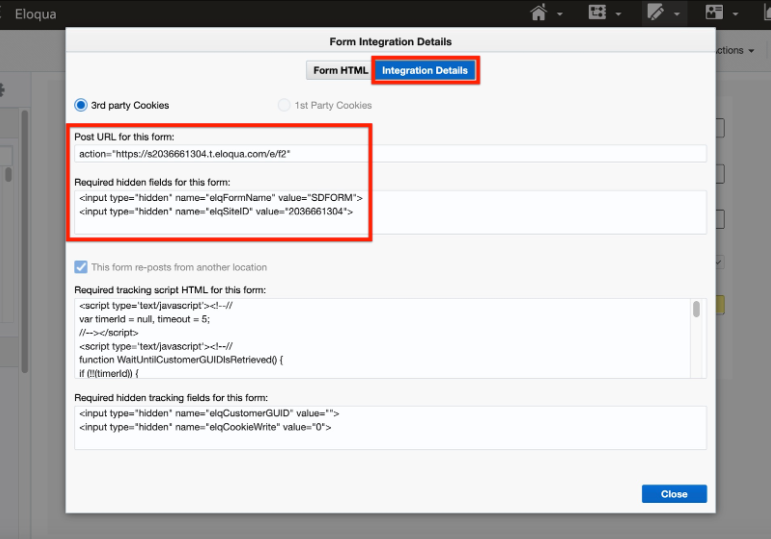Click the elqCustomerGUID hidden input line
The height and width of the screenshot is (539, 771).
click(209, 413)
